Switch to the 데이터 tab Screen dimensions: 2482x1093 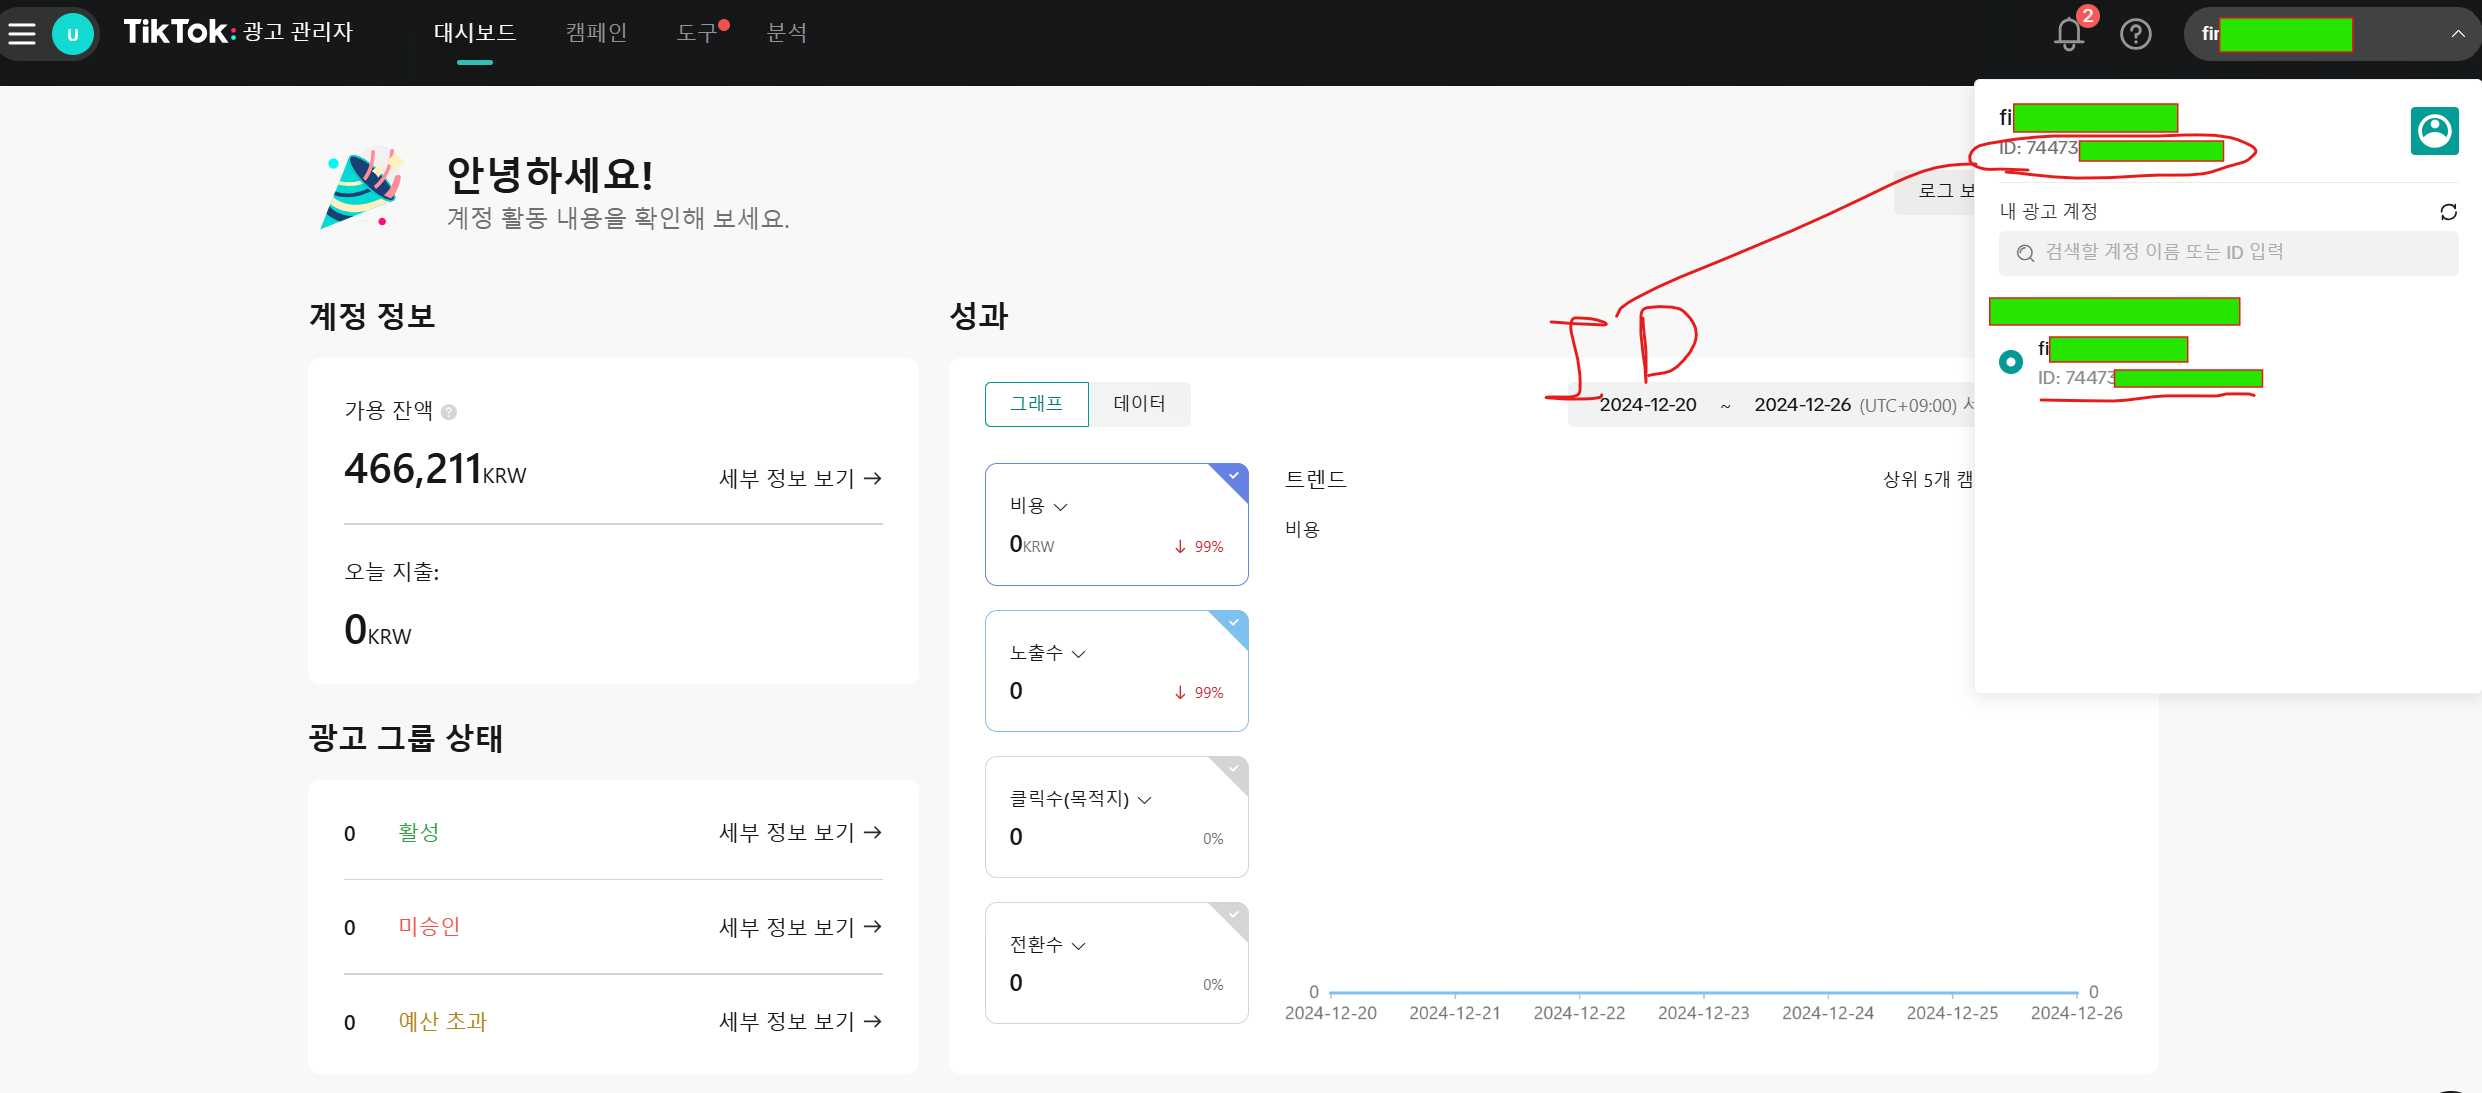click(1139, 404)
